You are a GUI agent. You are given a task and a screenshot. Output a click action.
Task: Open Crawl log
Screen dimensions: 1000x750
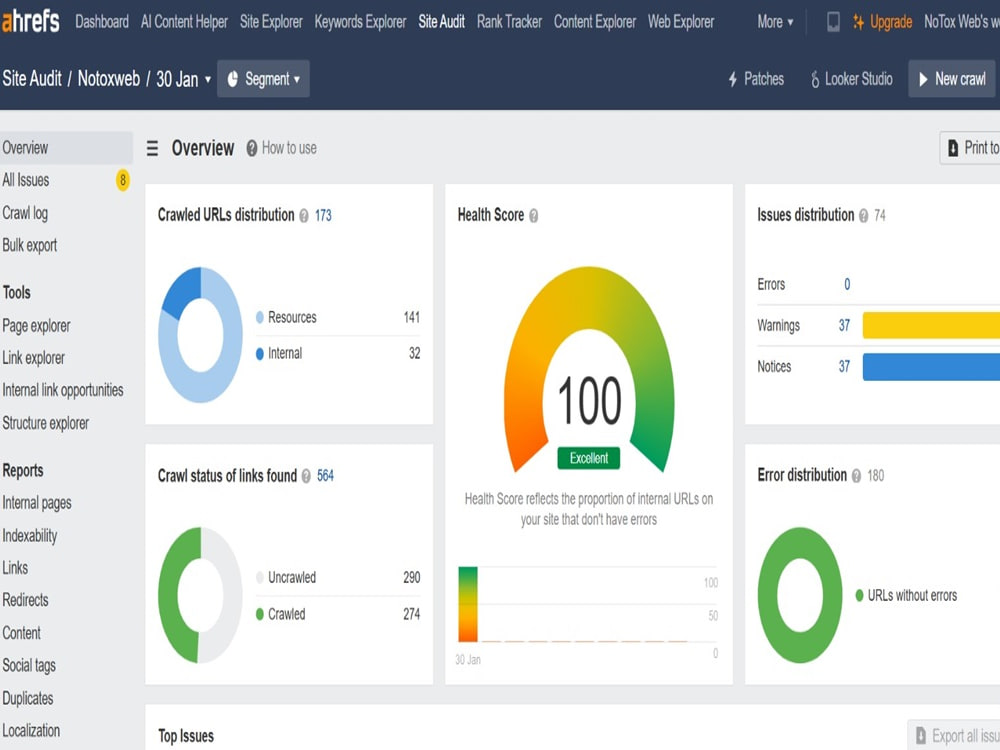25,213
